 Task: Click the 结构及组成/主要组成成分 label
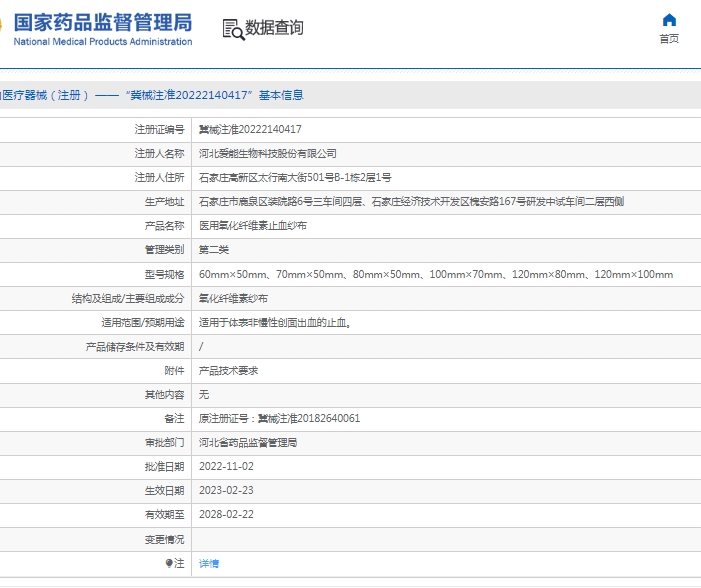point(128,299)
